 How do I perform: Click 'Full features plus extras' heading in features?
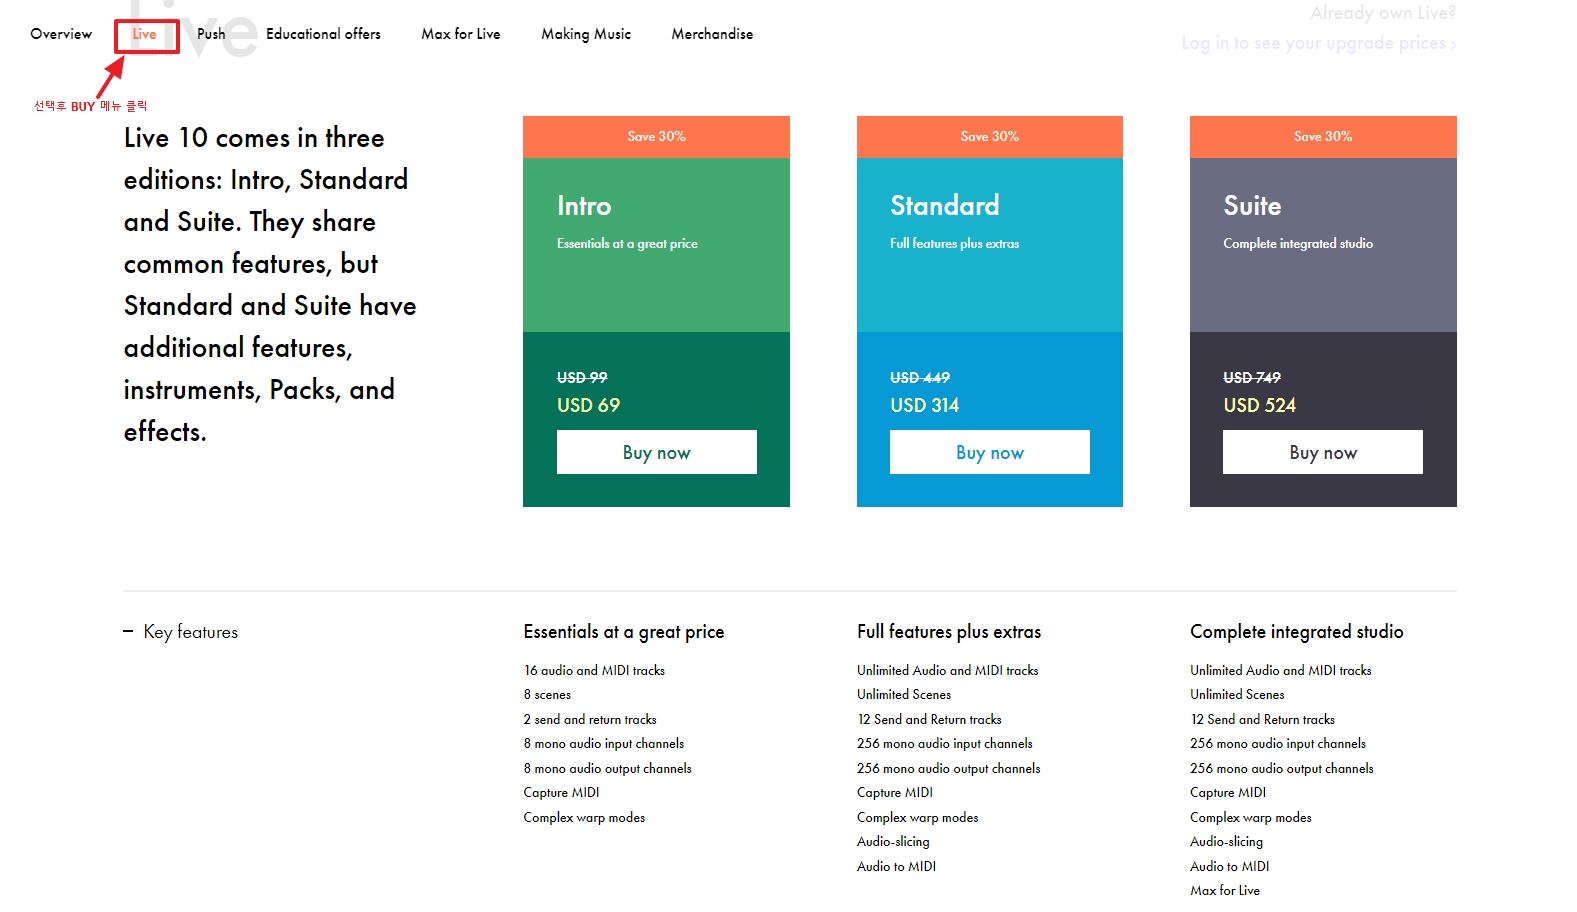pyautogui.click(x=949, y=632)
